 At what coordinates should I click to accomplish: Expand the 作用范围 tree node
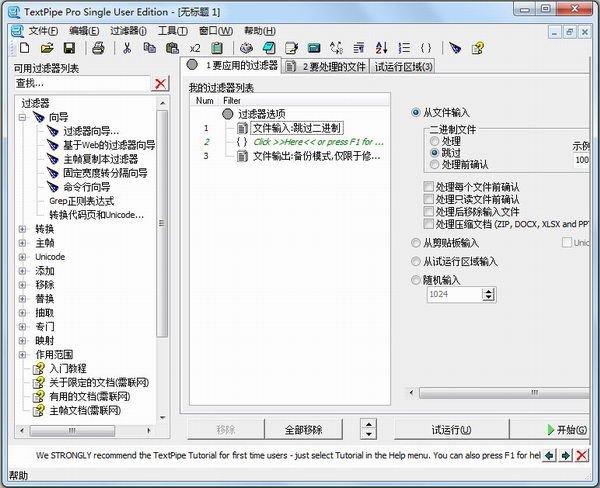[23, 355]
